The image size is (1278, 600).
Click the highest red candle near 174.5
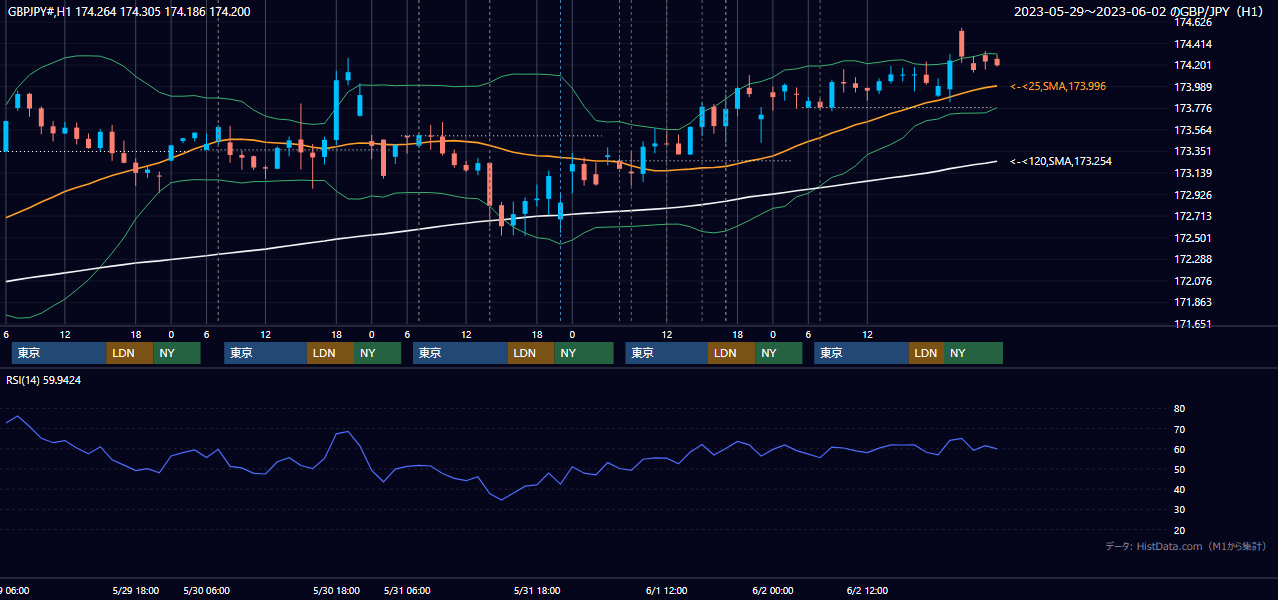coord(961,44)
